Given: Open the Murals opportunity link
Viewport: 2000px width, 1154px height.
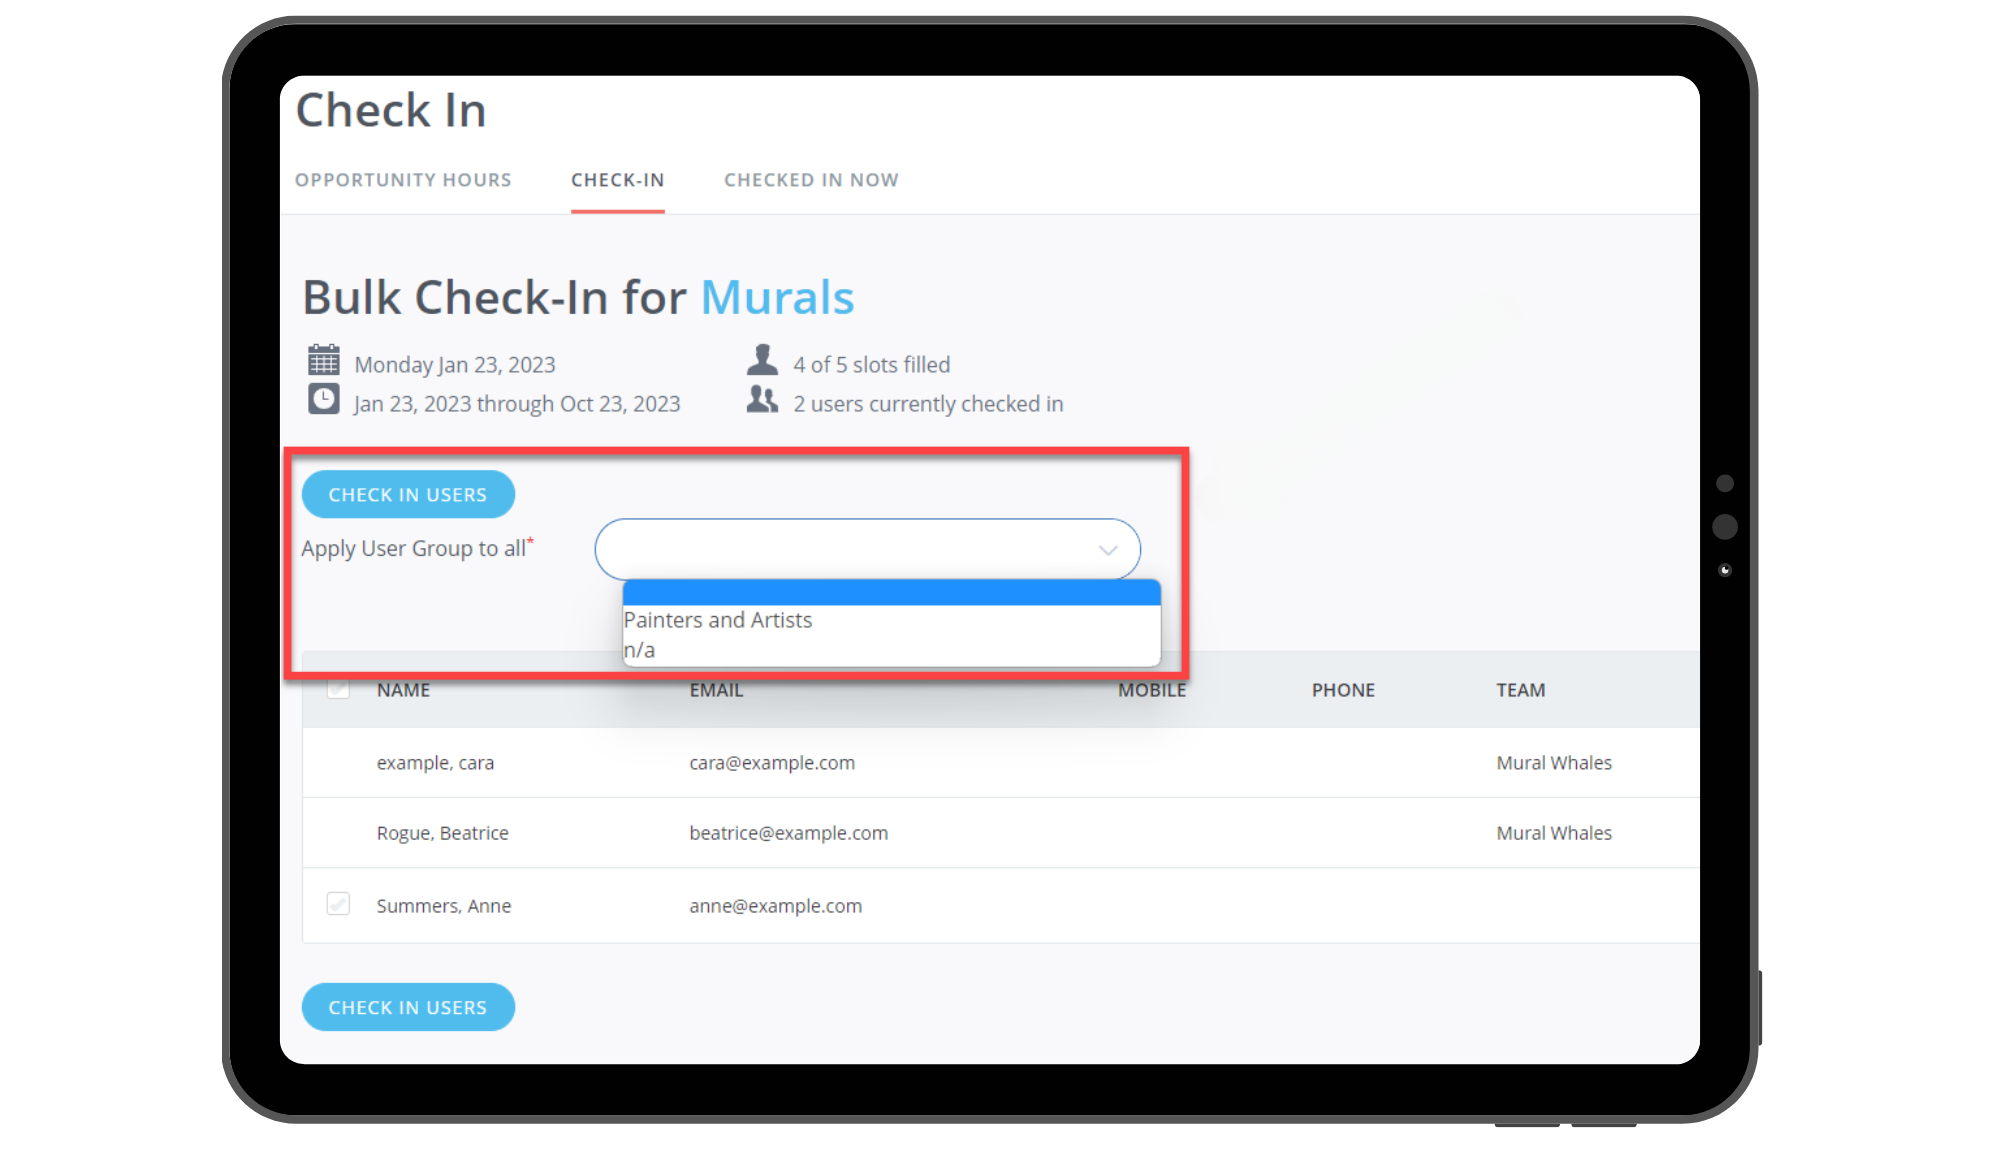Looking at the screenshot, I should point(777,297).
